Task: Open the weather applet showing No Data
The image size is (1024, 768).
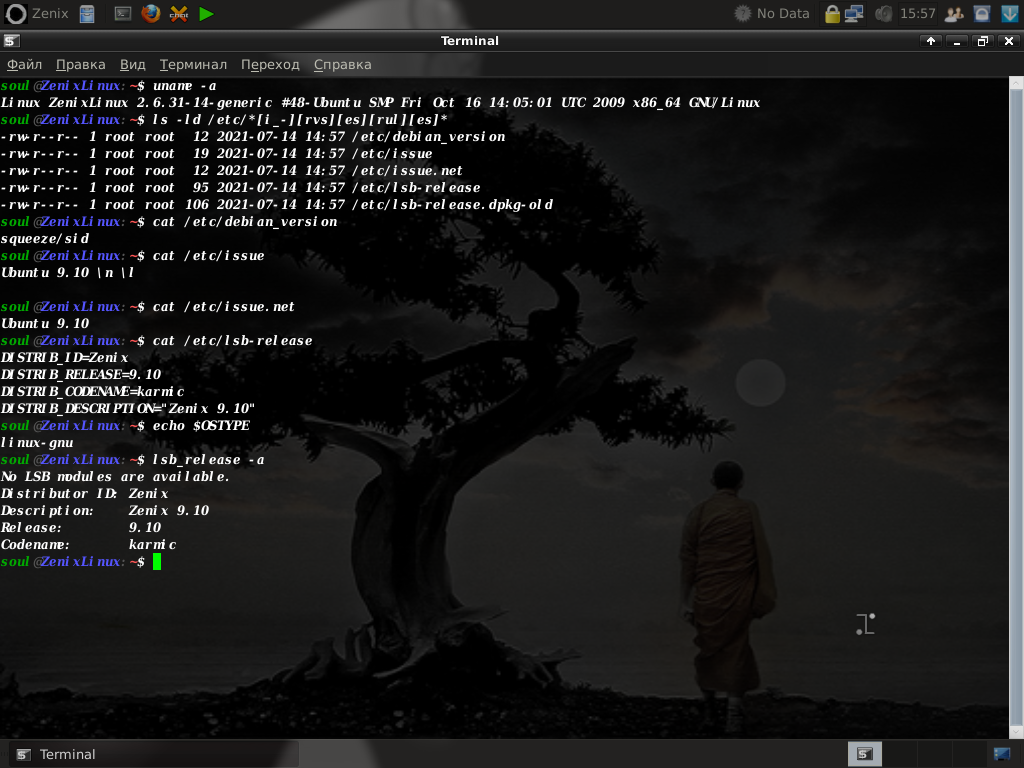Action: (x=772, y=14)
